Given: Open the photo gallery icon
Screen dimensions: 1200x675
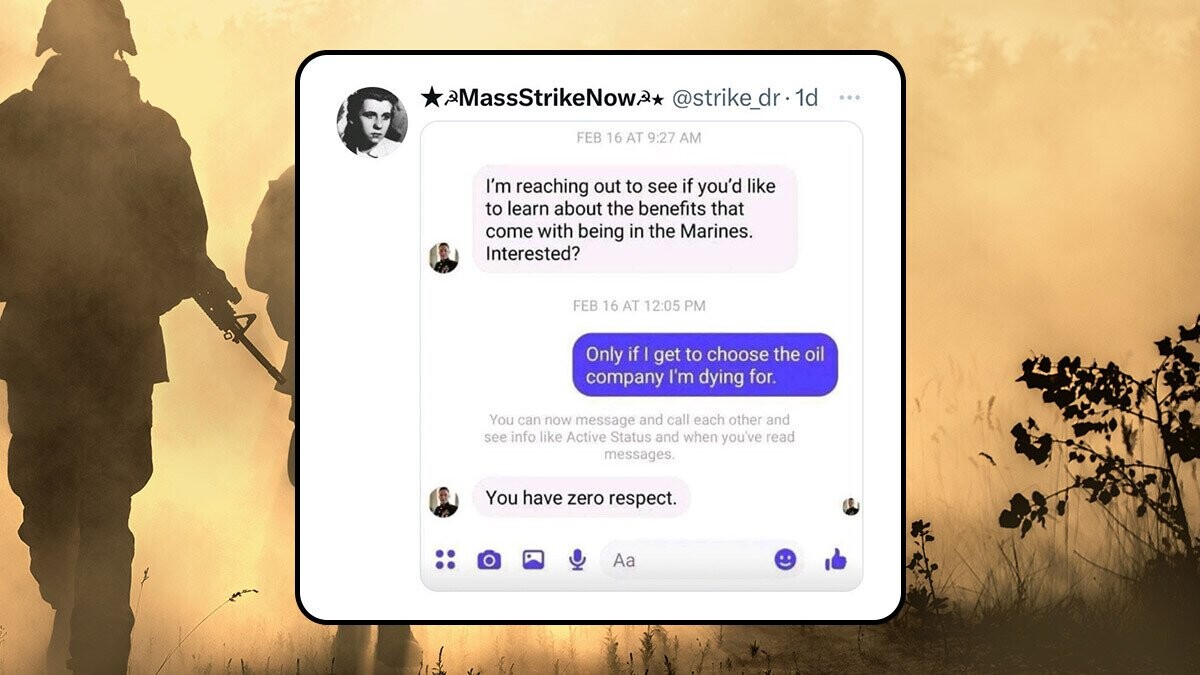Looking at the screenshot, I should tap(533, 560).
